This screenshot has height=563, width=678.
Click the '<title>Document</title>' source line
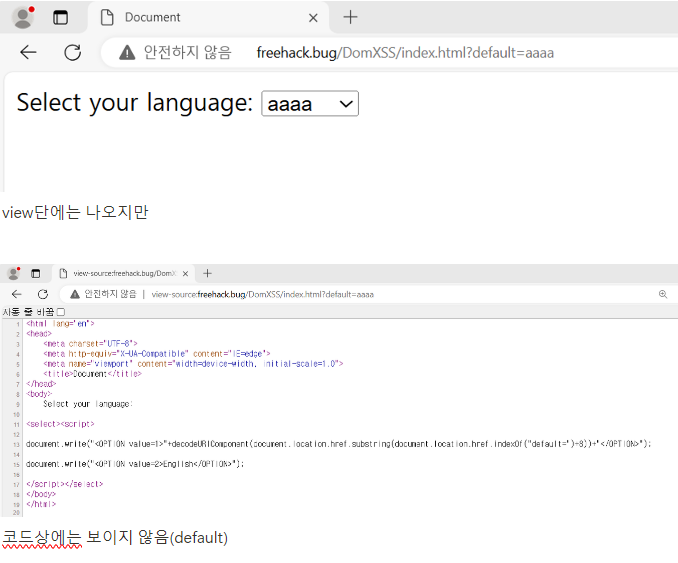(92, 374)
